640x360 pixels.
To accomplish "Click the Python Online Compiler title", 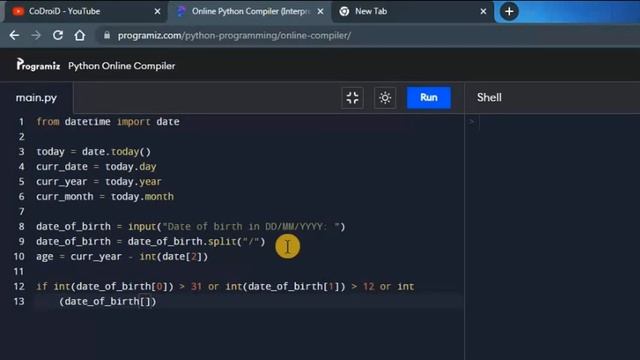I will pos(122,66).
